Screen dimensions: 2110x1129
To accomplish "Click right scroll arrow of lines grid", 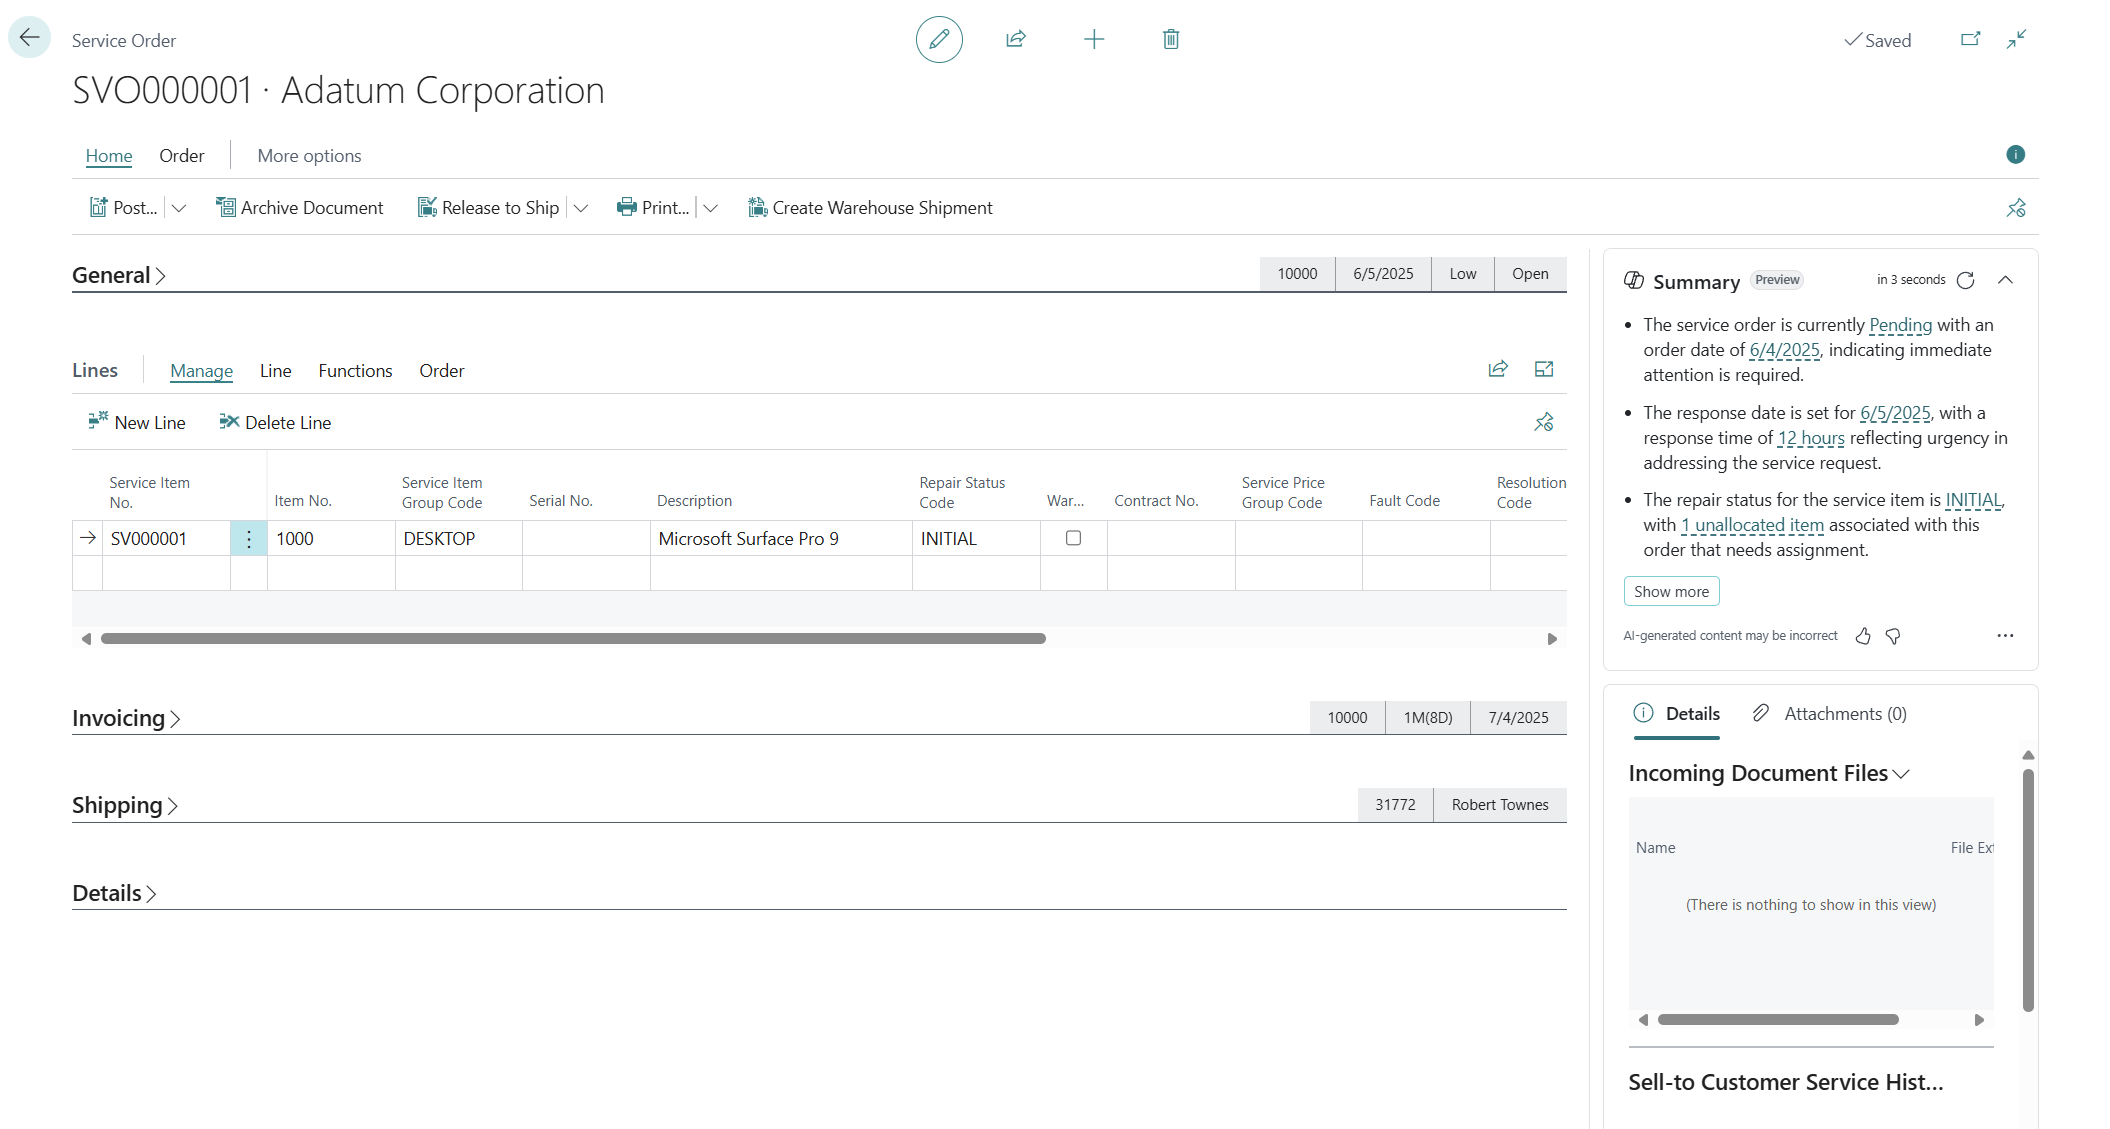I will click(1552, 638).
